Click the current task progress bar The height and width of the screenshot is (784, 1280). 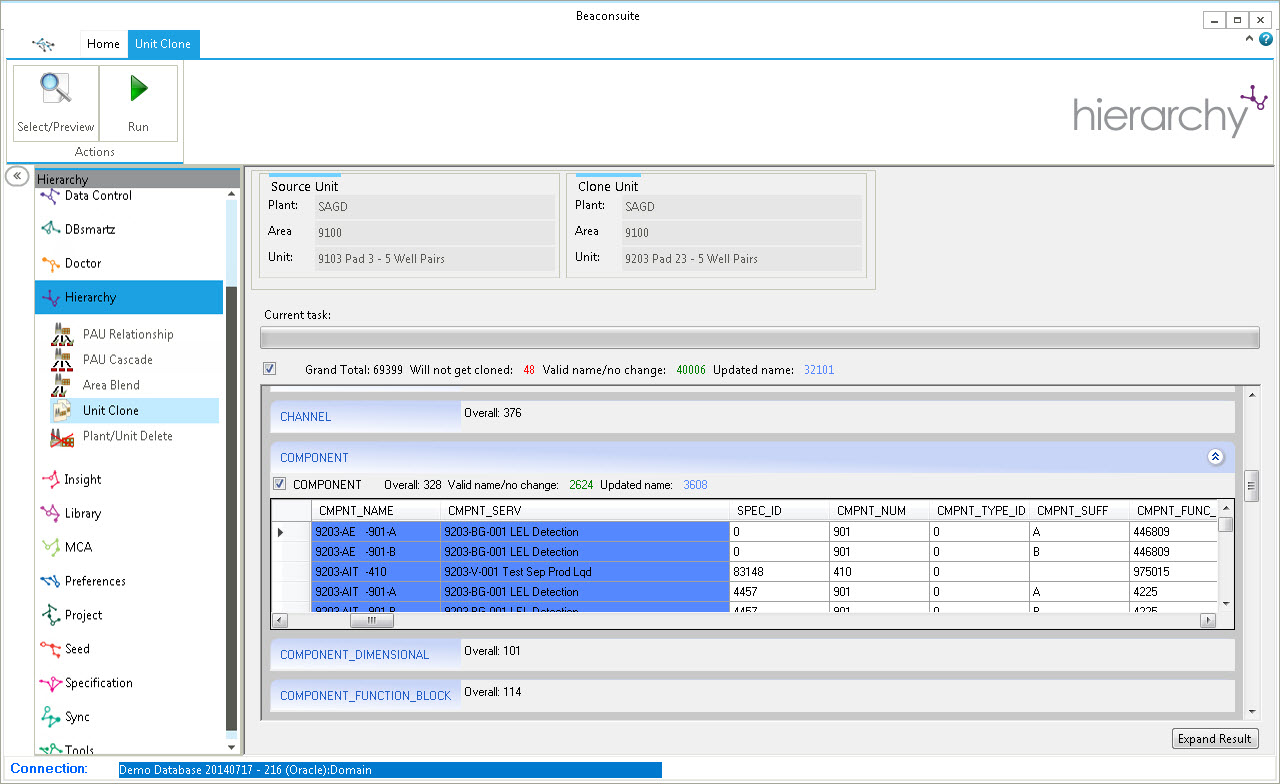point(759,338)
